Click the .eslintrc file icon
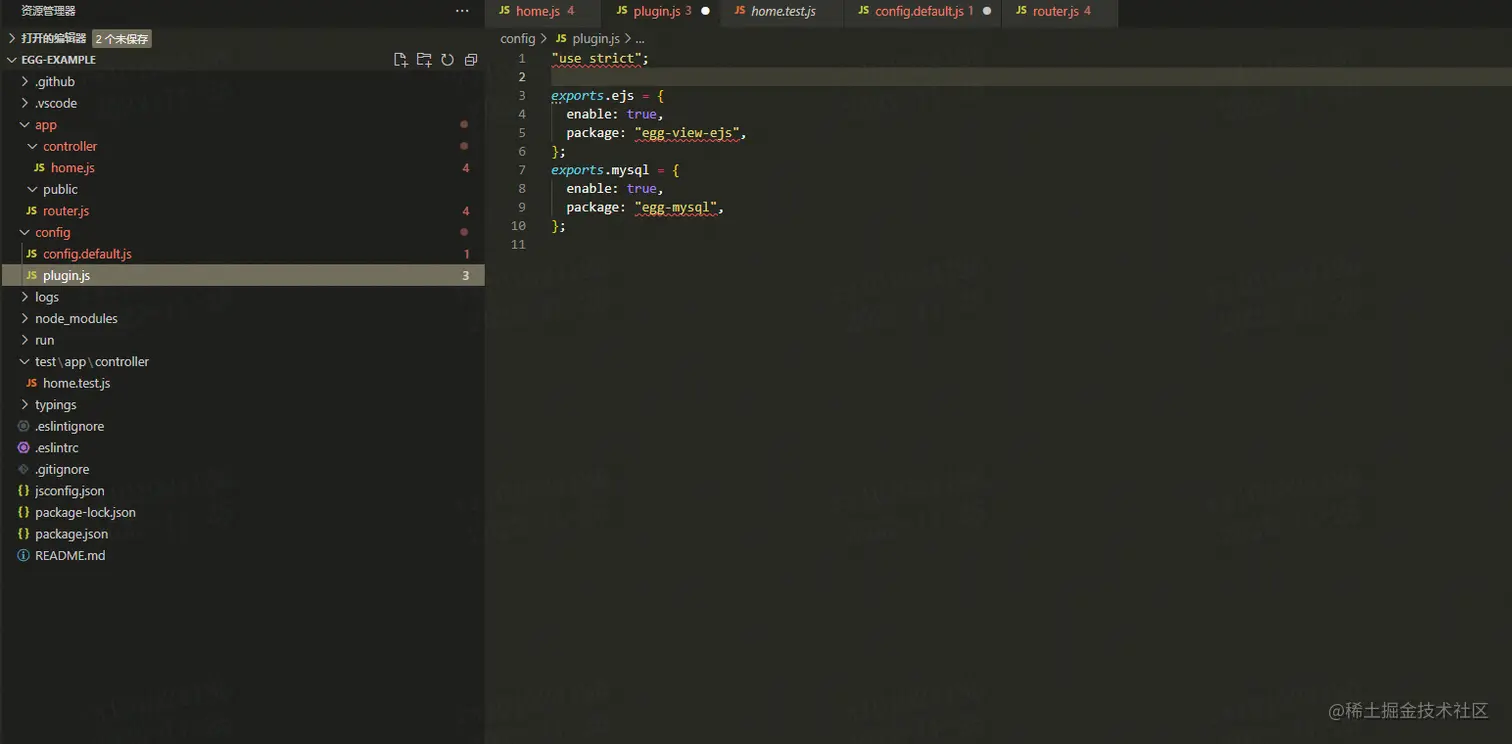 tap(24, 448)
